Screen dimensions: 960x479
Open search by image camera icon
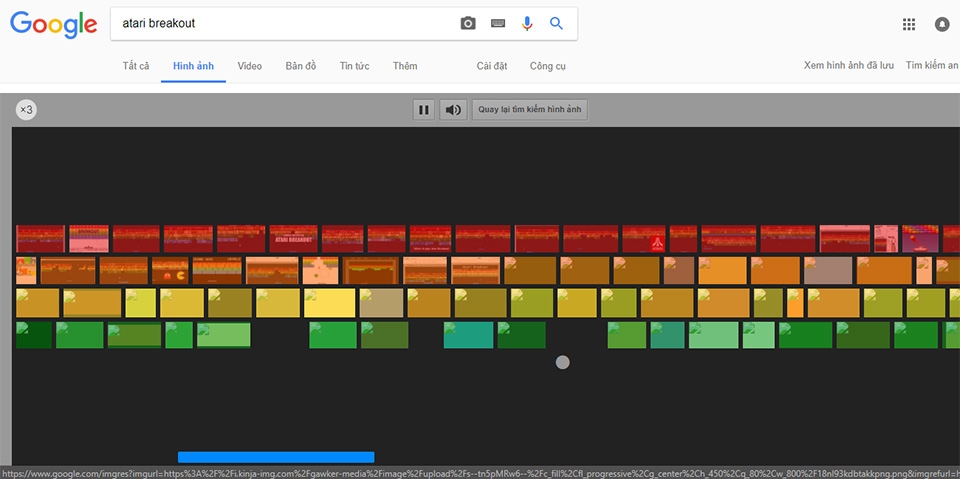[x=468, y=24]
